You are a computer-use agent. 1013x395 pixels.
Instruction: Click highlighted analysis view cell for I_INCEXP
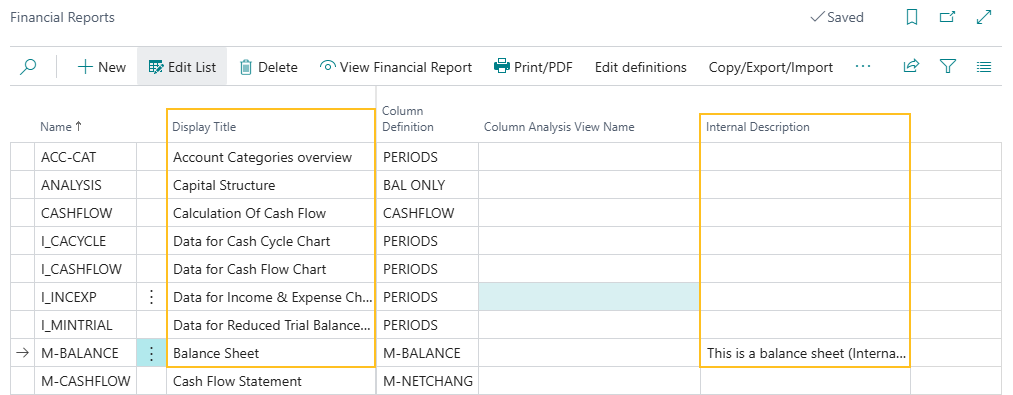tap(589, 297)
